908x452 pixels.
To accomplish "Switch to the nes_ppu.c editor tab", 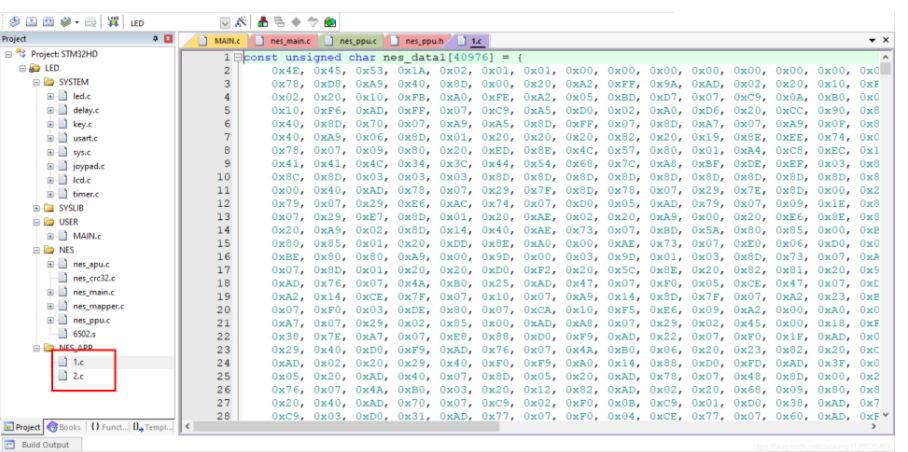I will coord(351,41).
